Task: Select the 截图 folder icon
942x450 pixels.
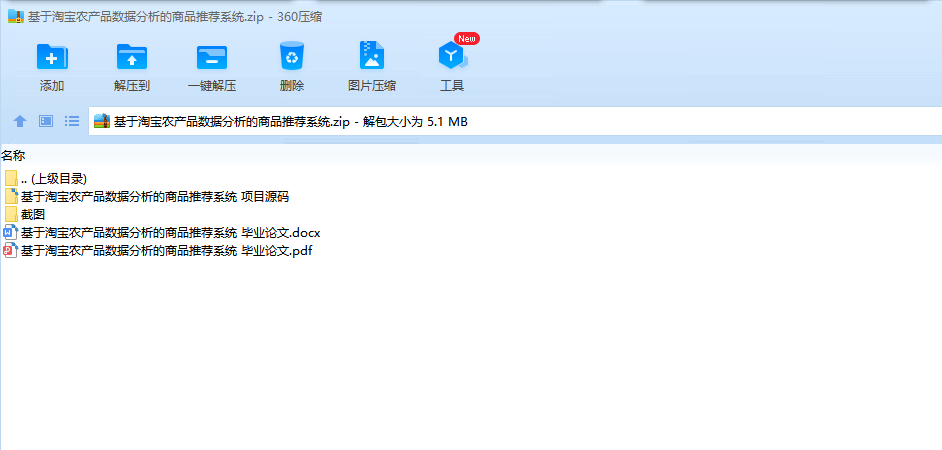Action: pos(11,214)
